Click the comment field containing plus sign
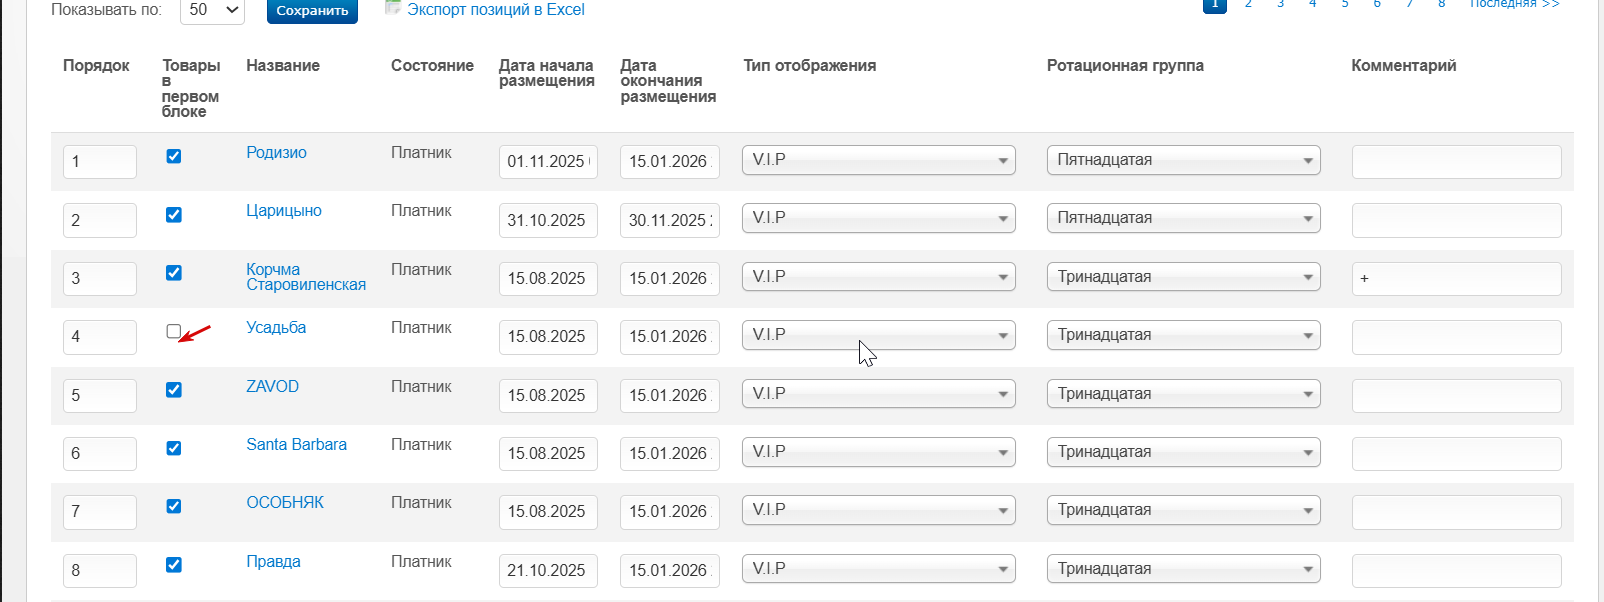 (x=1456, y=278)
